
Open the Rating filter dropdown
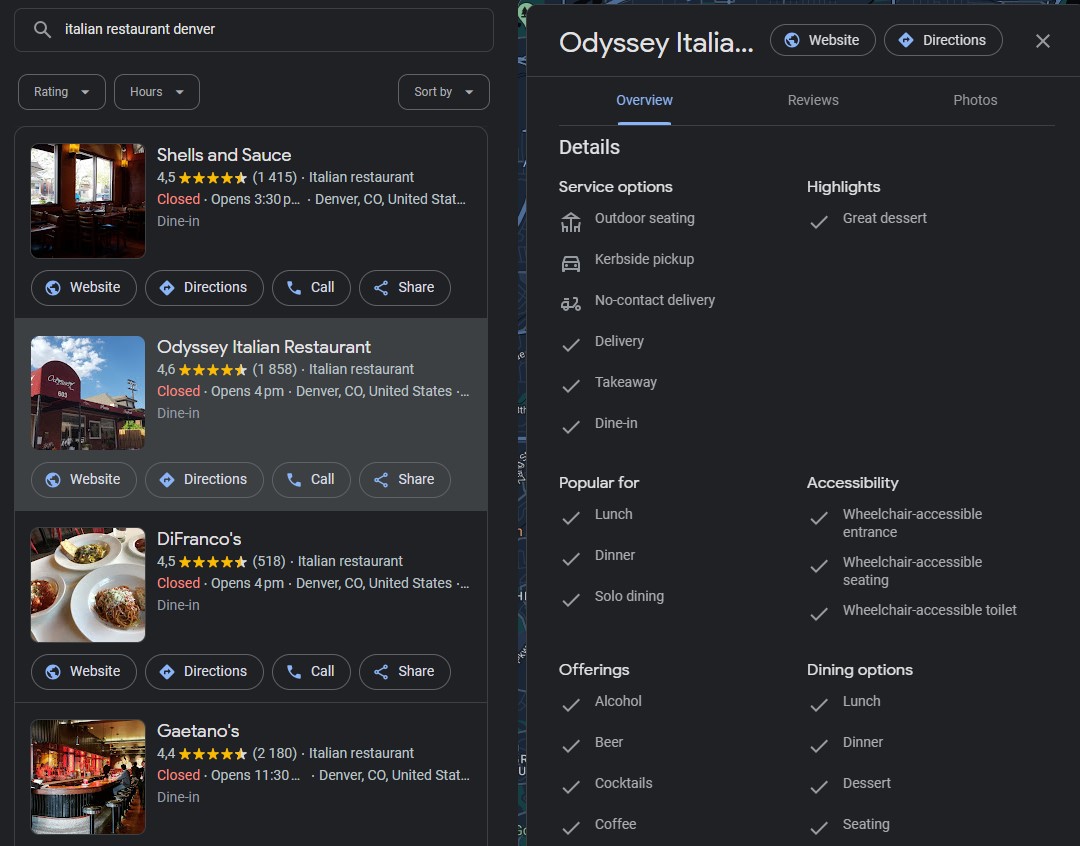(x=62, y=92)
